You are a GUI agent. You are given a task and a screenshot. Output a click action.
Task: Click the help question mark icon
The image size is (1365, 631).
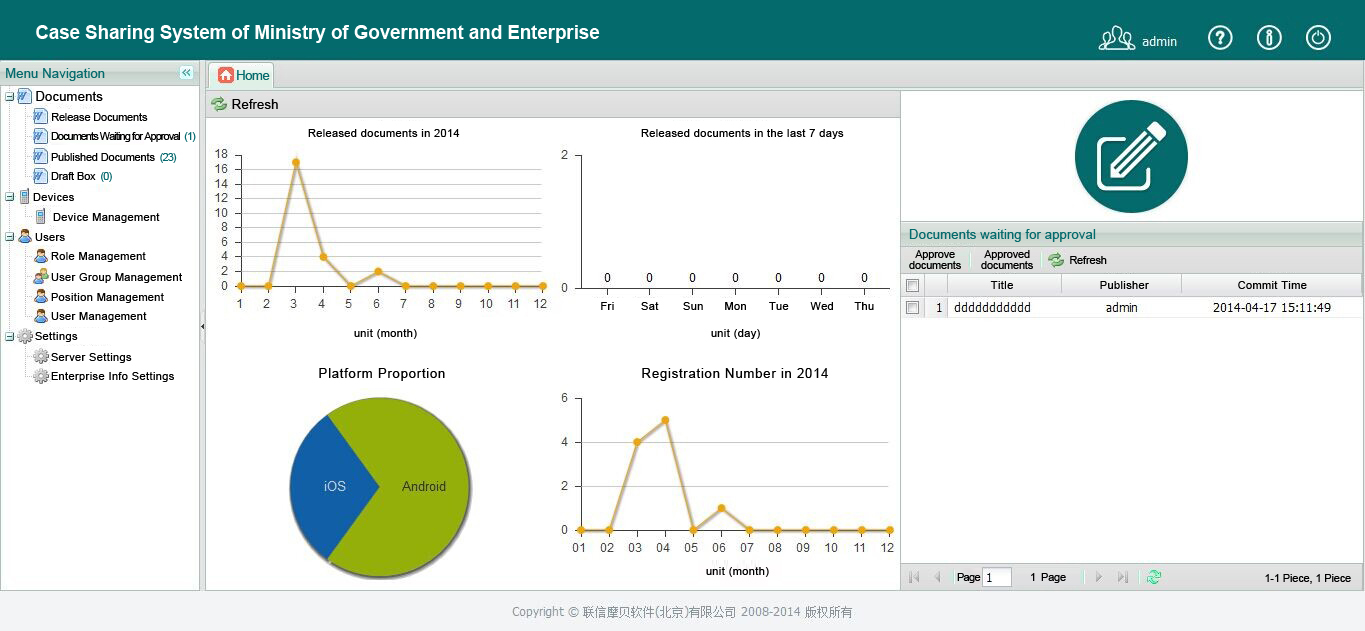(x=1220, y=38)
